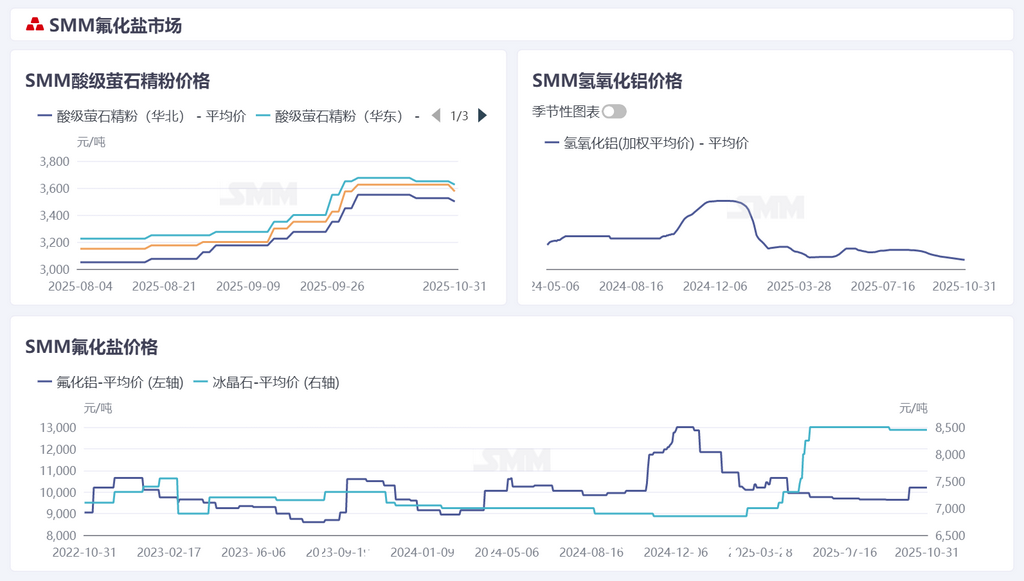Screen dimensions: 1024x581
Task: Click the dark blue 氟化铝 legend line marker
Action: coord(45,382)
